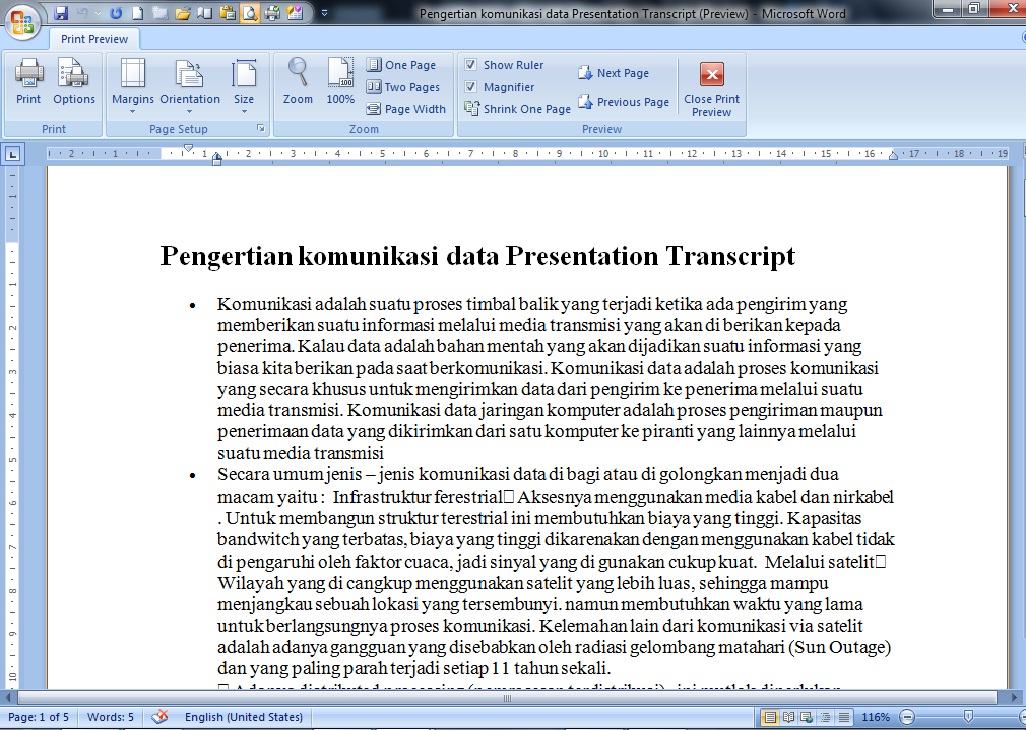1026x730 pixels.
Task: Select the Print Preview tab
Action: [x=94, y=38]
